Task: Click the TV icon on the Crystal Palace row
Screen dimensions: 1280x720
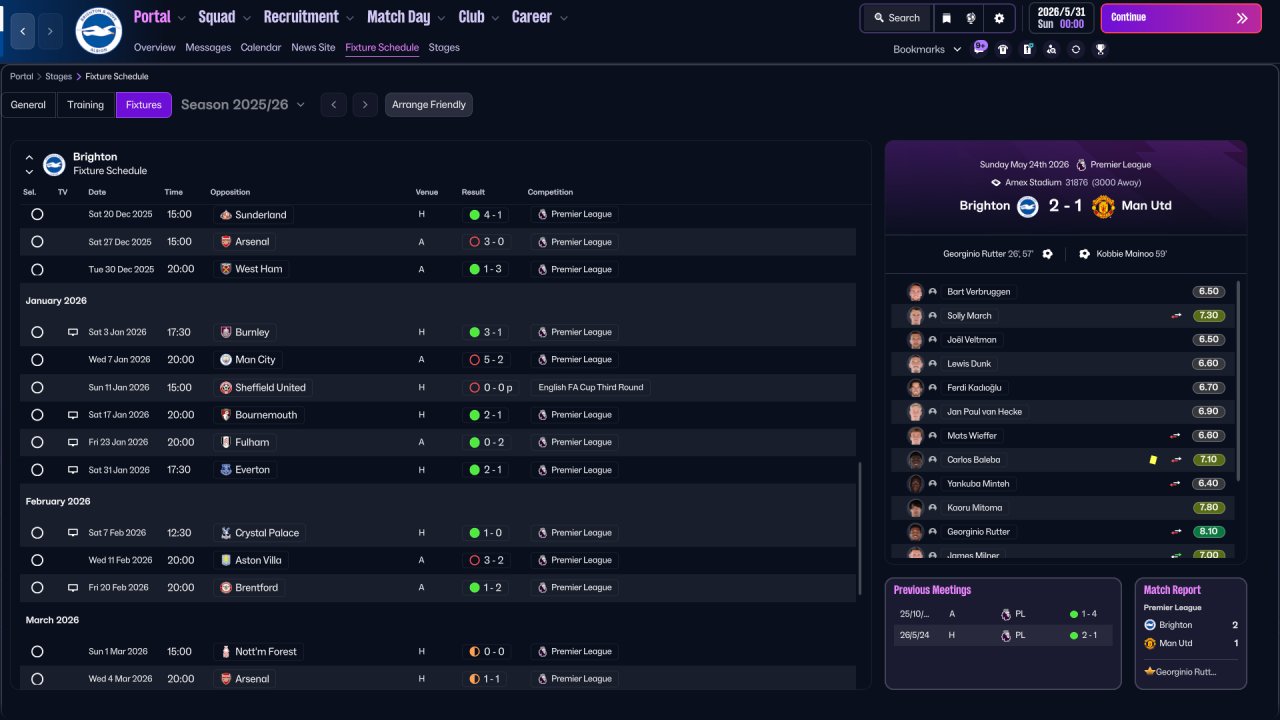Action: [73, 533]
